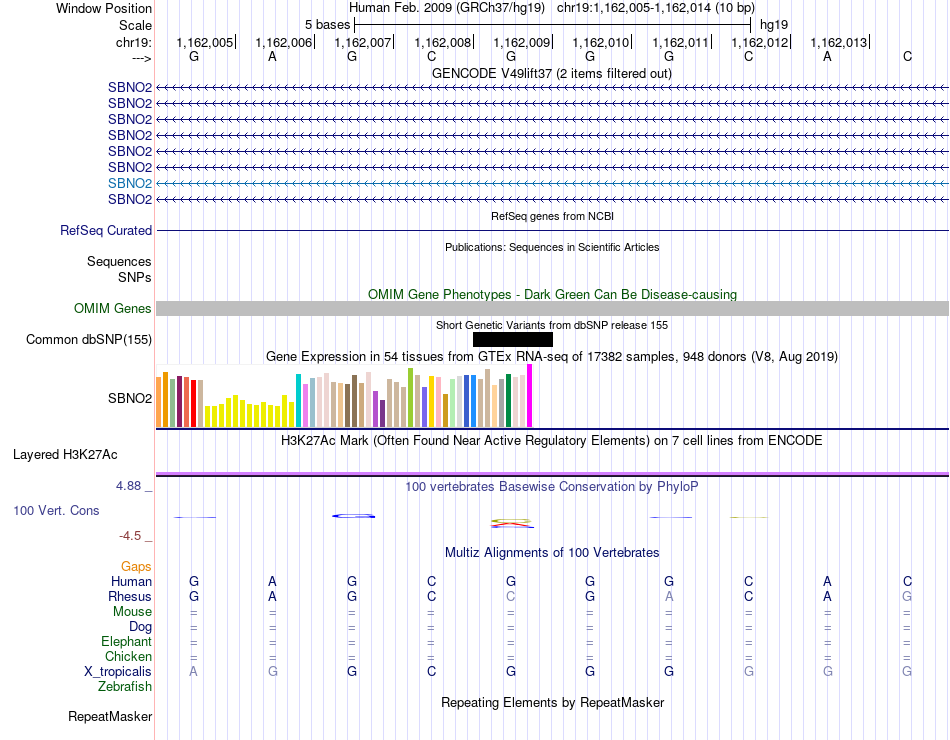Click the Scale label
The width and height of the screenshot is (950, 740).
135,25
